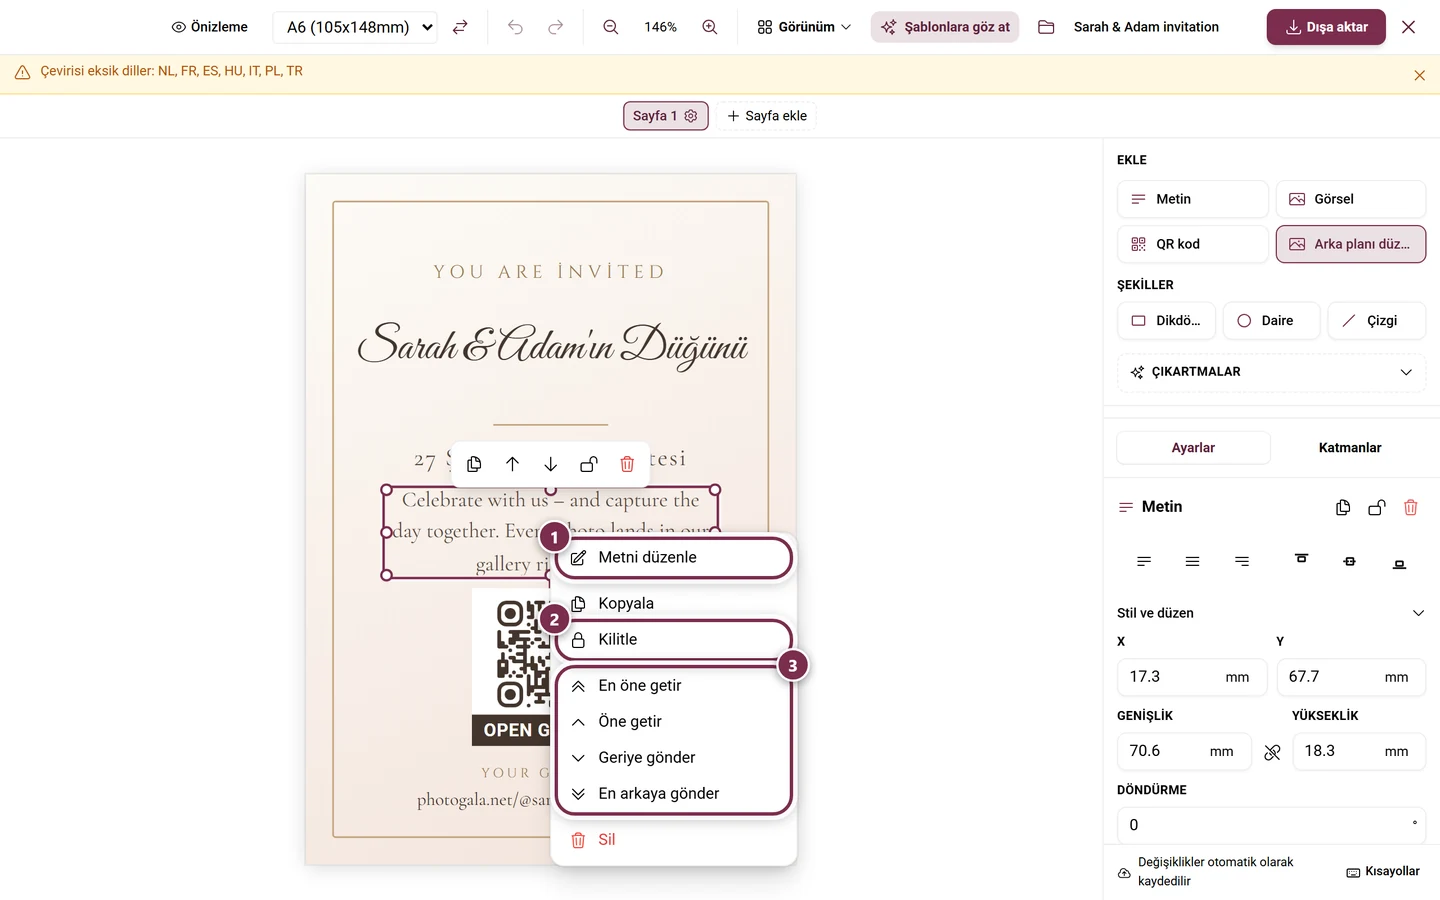The width and height of the screenshot is (1440, 900).
Task: Dismiss the missing translations warning banner
Action: pos(1419,75)
